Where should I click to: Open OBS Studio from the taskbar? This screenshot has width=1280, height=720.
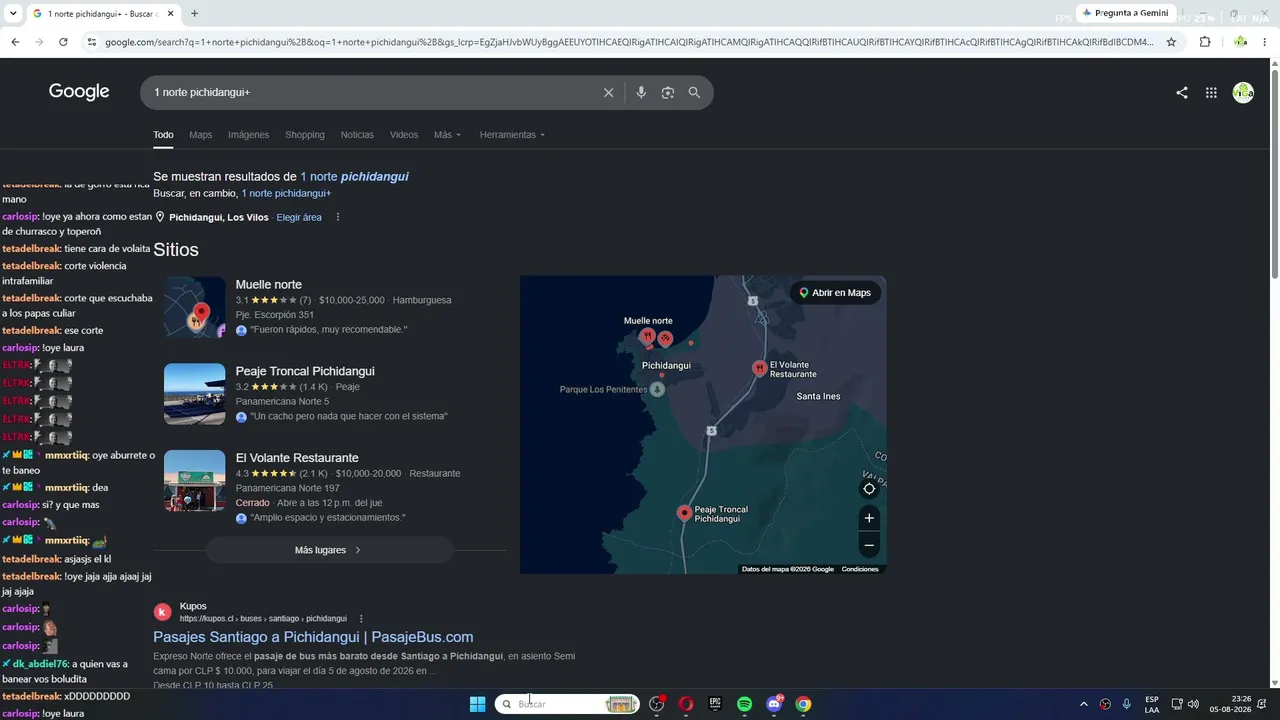pos(657,704)
